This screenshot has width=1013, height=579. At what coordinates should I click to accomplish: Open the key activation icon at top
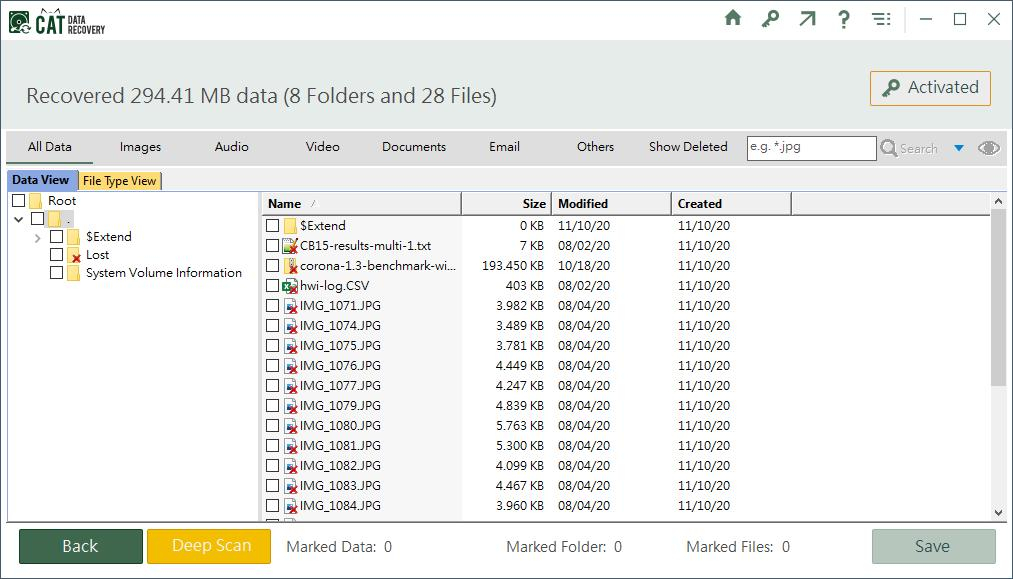770,18
